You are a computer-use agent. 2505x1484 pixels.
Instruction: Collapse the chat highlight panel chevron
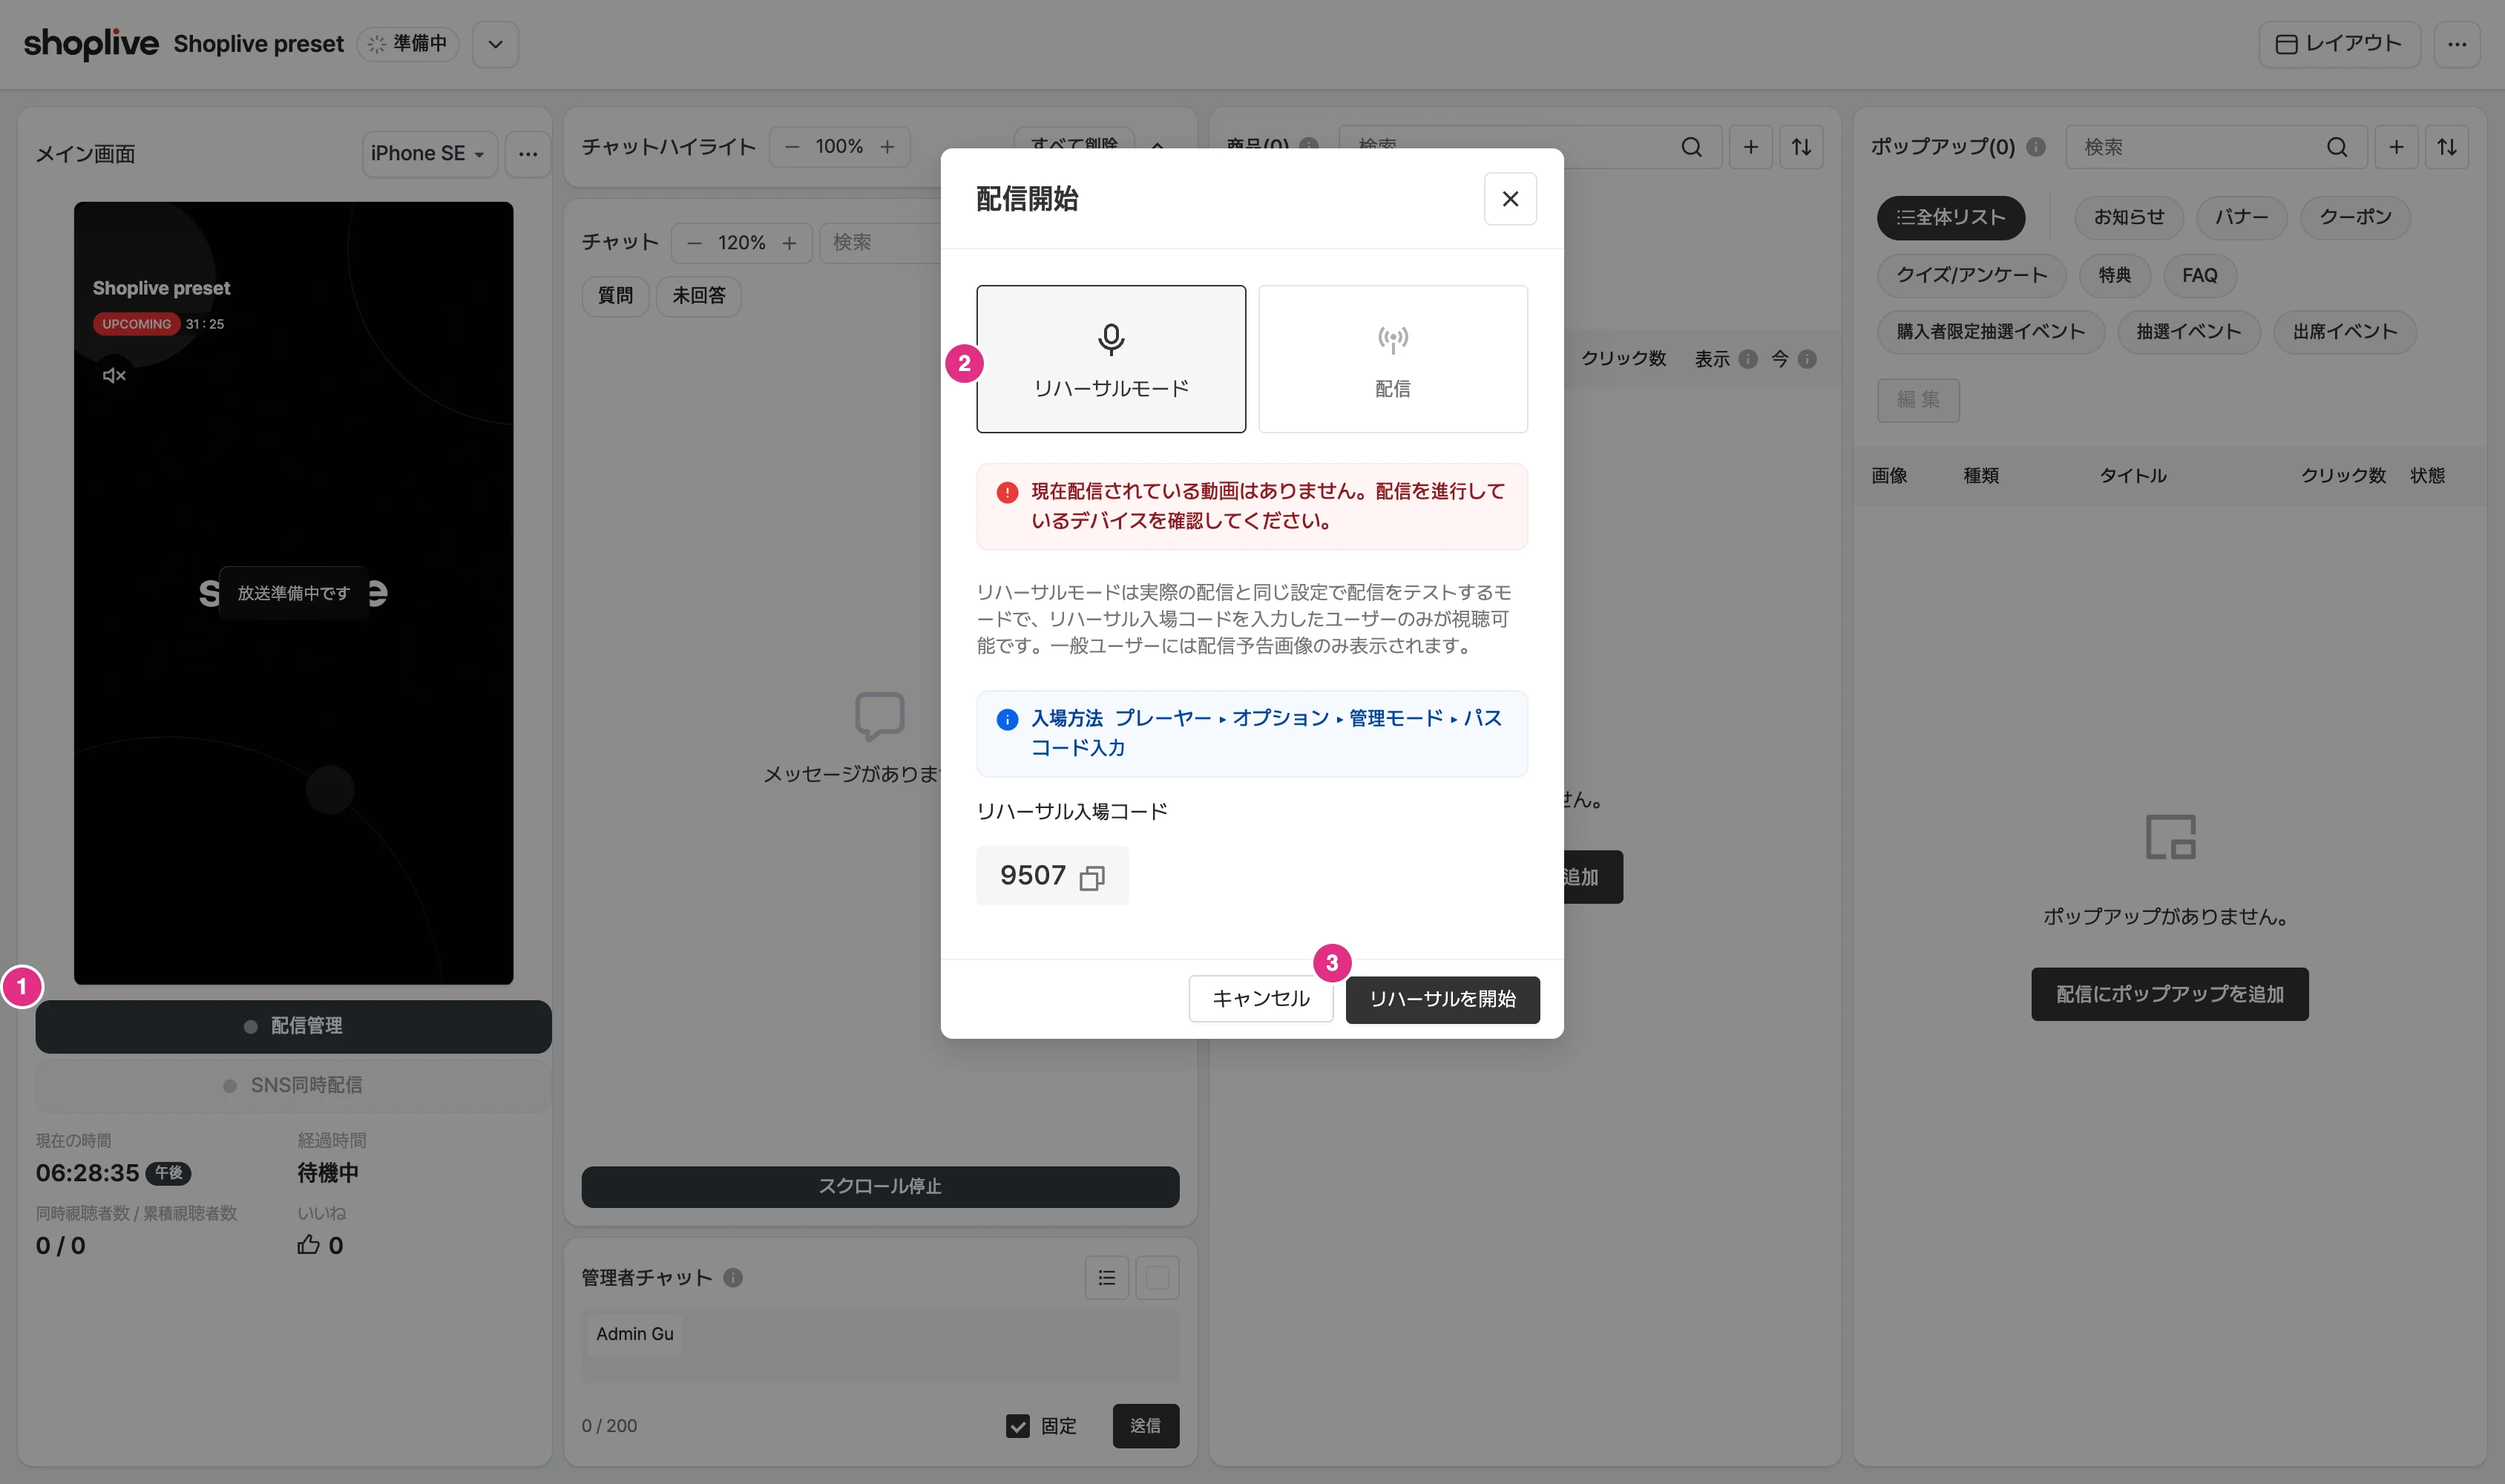(1157, 146)
